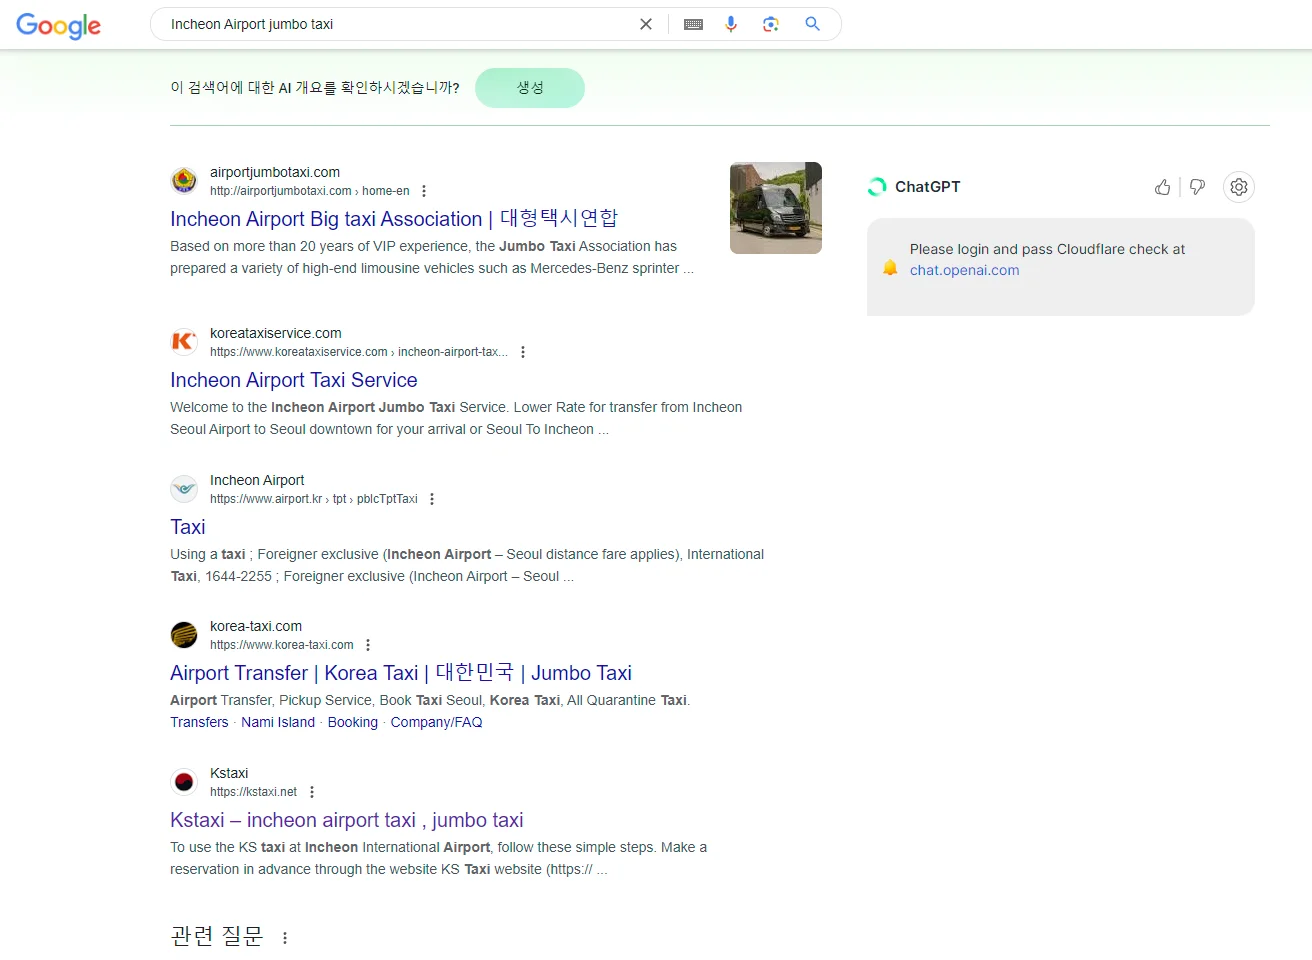Open Airport Transfer Korea Taxi Jumbo Taxi link
The width and height of the screenshot is (1312, 960).
(x=401, y=673)
